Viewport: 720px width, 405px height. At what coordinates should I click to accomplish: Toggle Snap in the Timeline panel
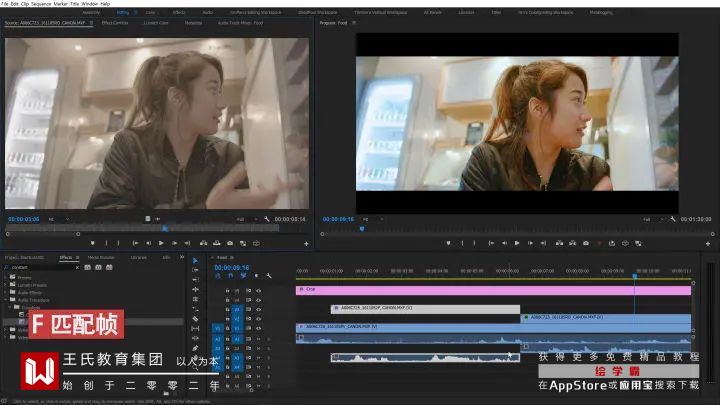(231, 276)
